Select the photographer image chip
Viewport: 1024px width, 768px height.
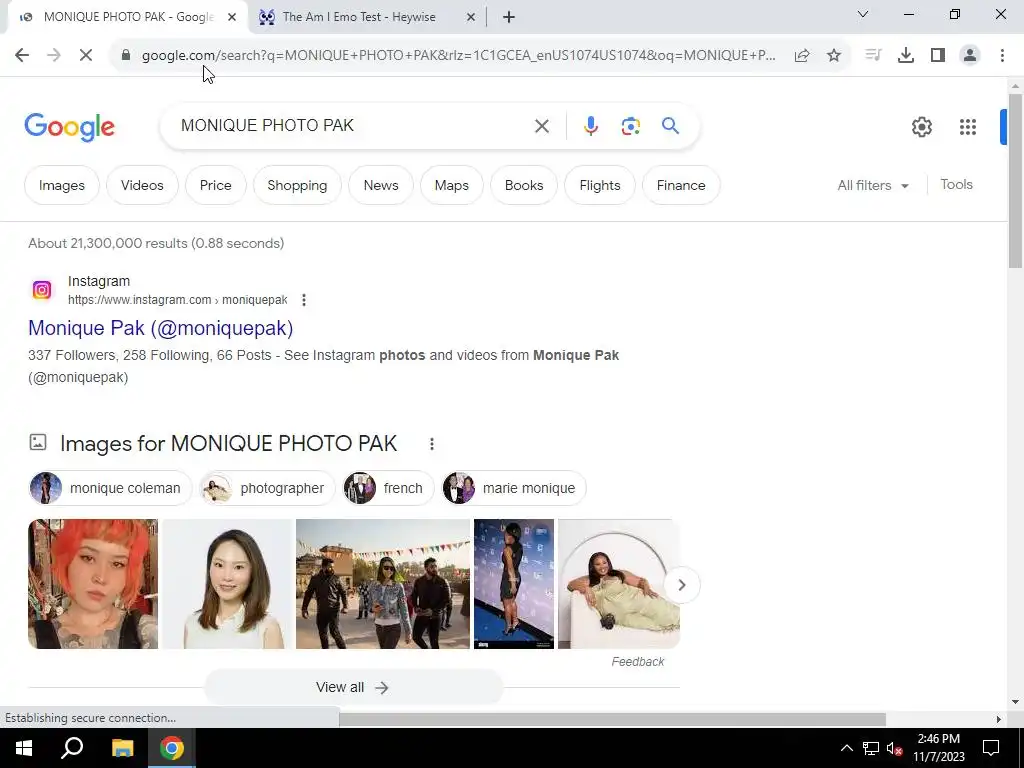click(267, 488)
